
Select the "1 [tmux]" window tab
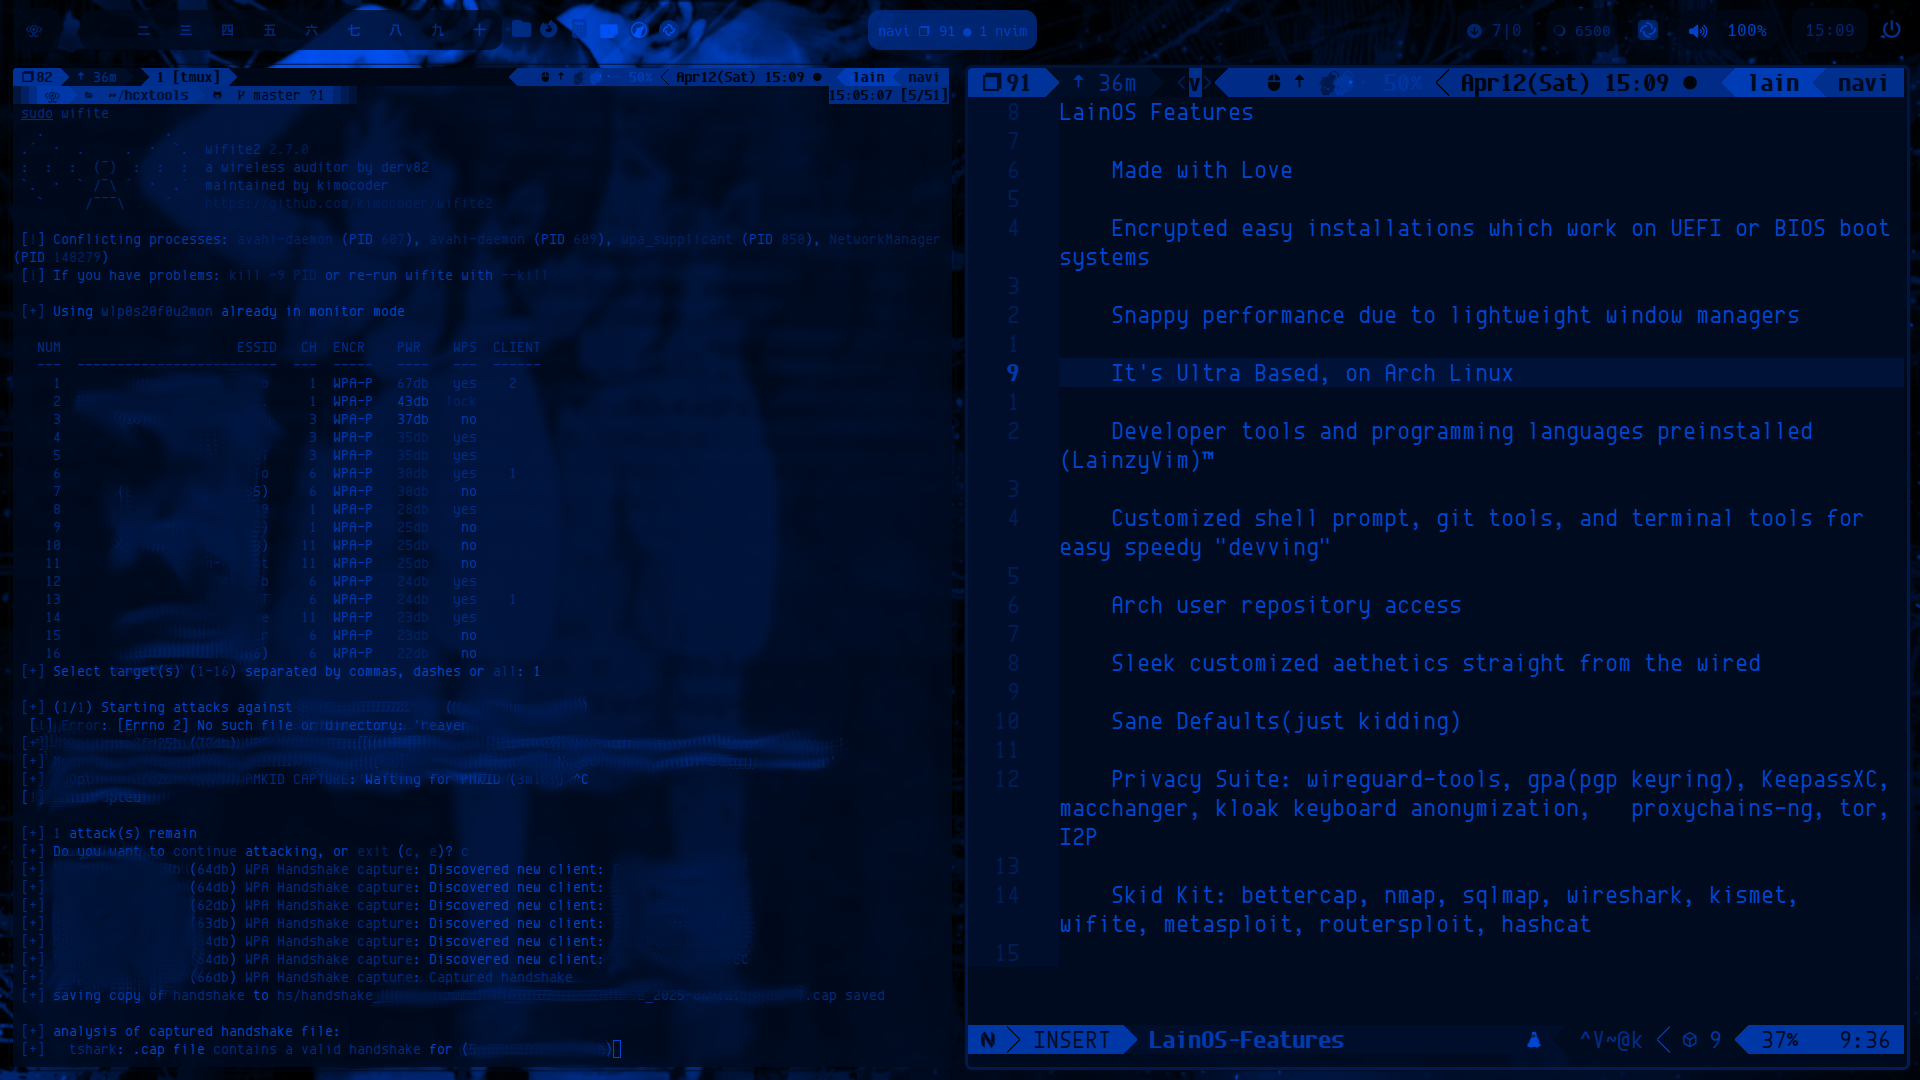point(188,77)
